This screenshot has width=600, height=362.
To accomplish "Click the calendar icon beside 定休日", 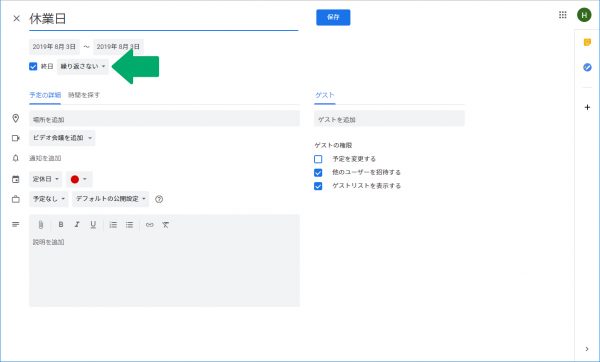I will (x=15, y=179).
